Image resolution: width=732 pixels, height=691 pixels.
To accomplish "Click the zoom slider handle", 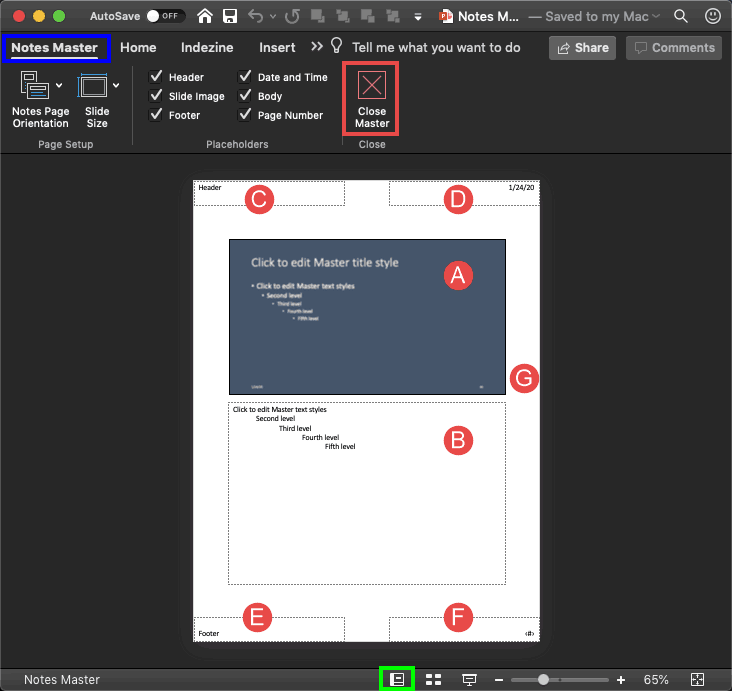I will (543, 679).
